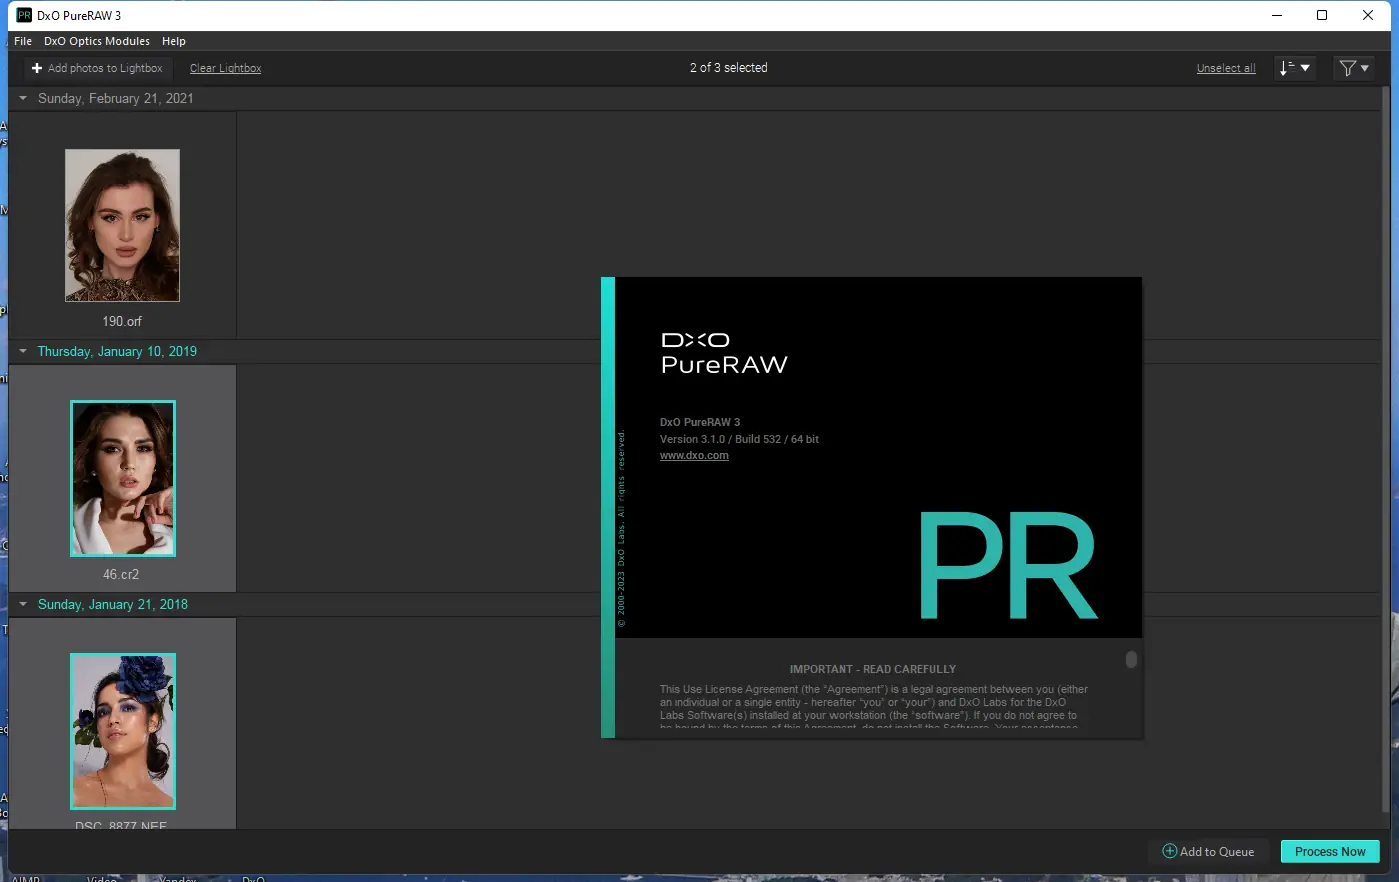Viewport: 1399px width, 882px height.
Task: Click the "2 of 3 selected" status text
Action: (728, 68)
